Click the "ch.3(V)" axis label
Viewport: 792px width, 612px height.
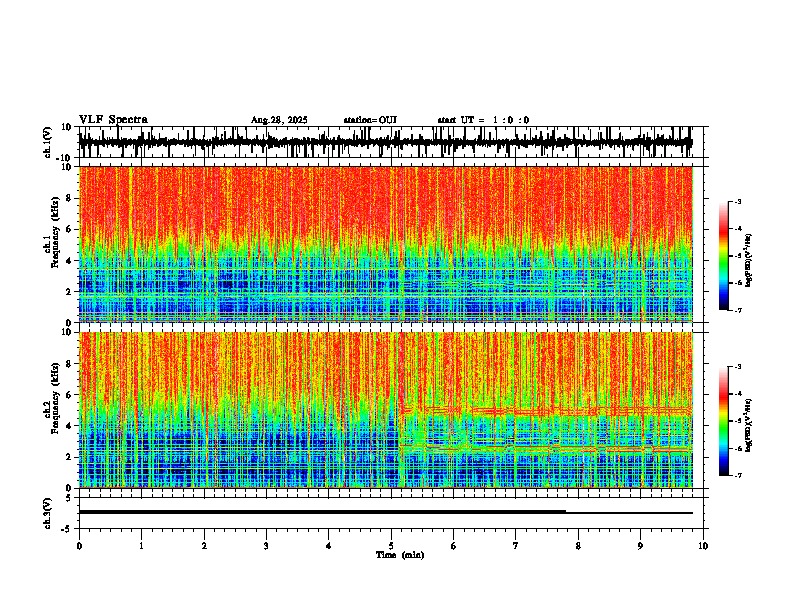pos(48,513)
